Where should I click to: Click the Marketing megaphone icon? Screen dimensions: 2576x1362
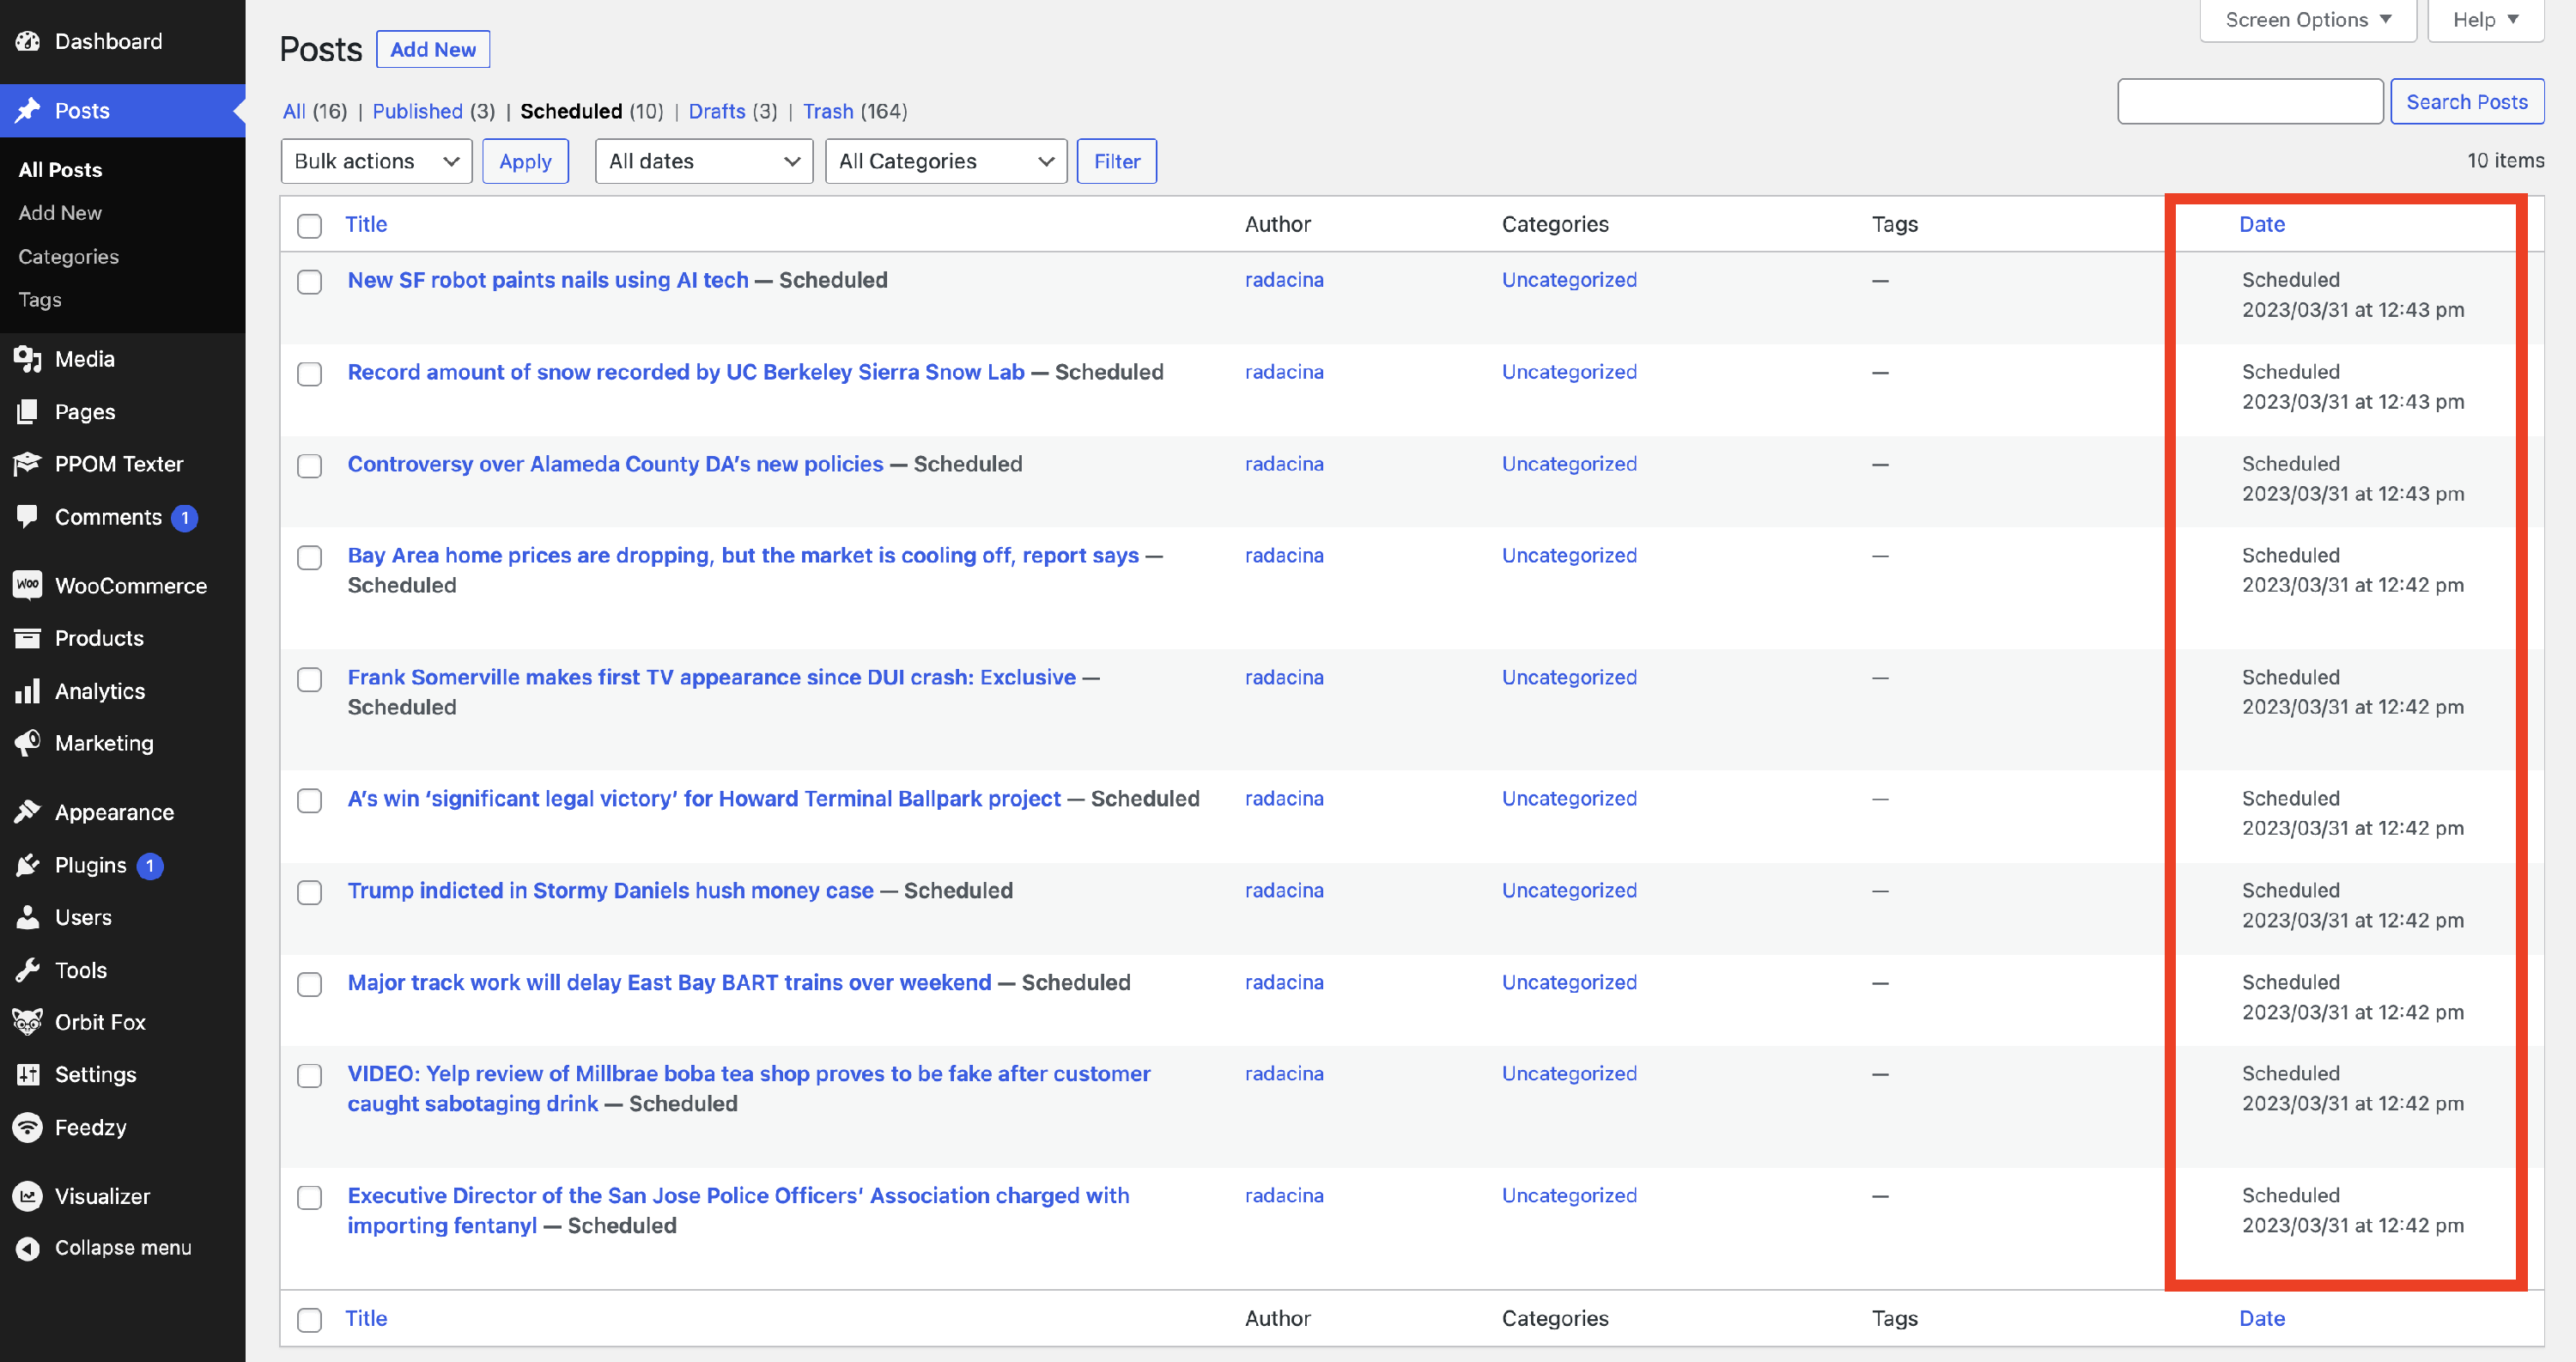click(x=27, y=743)
